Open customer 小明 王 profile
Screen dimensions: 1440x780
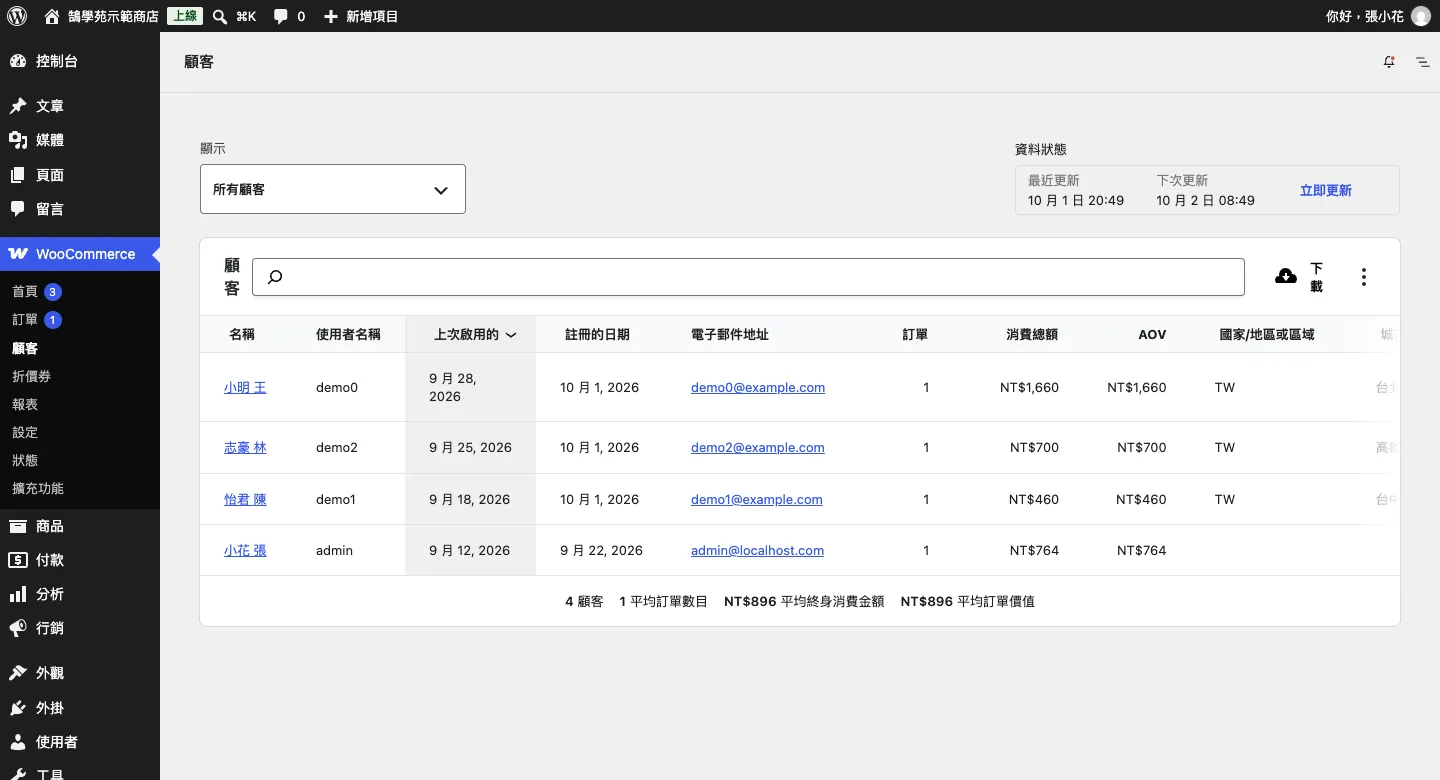tap(245, 388)
